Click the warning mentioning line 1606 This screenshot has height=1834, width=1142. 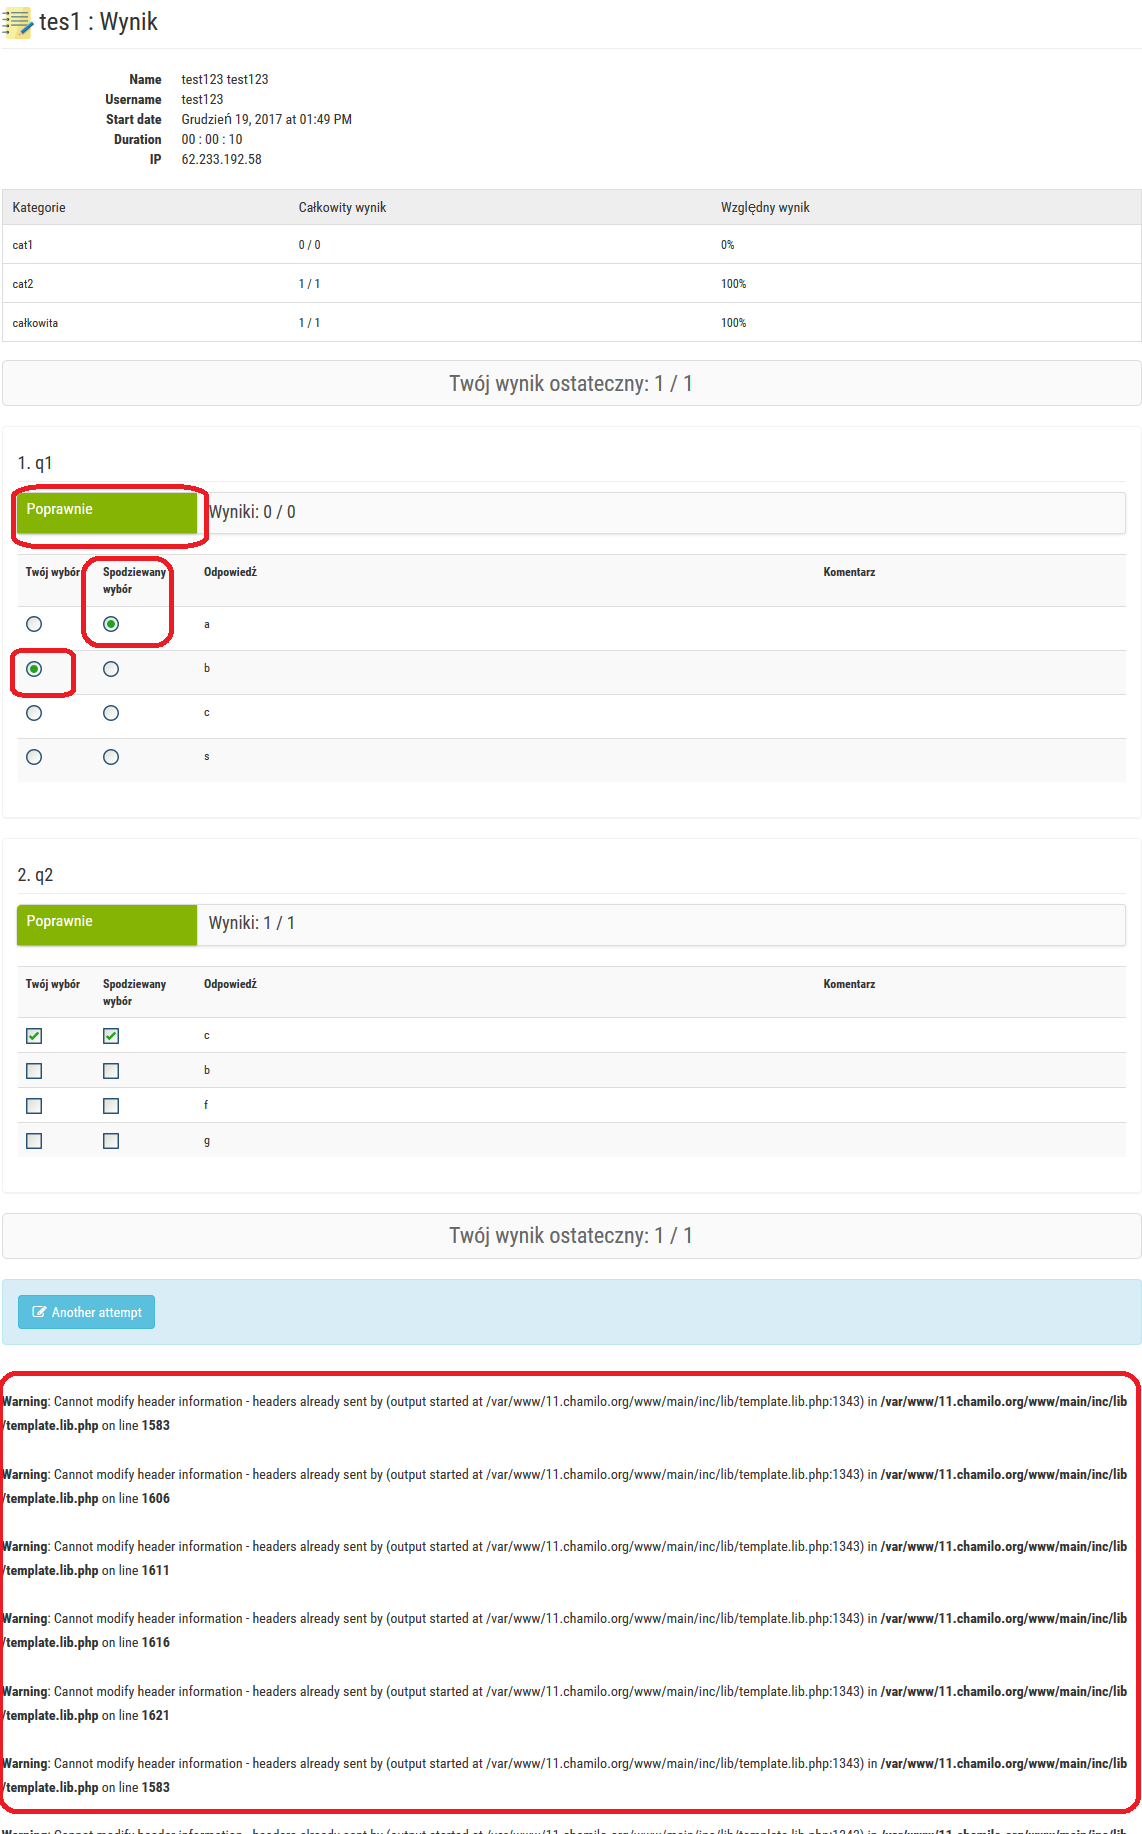(x=565, y=1486)
